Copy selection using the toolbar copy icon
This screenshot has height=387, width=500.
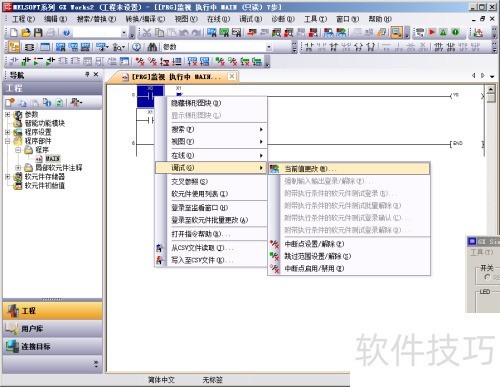(x=160, y=33)
